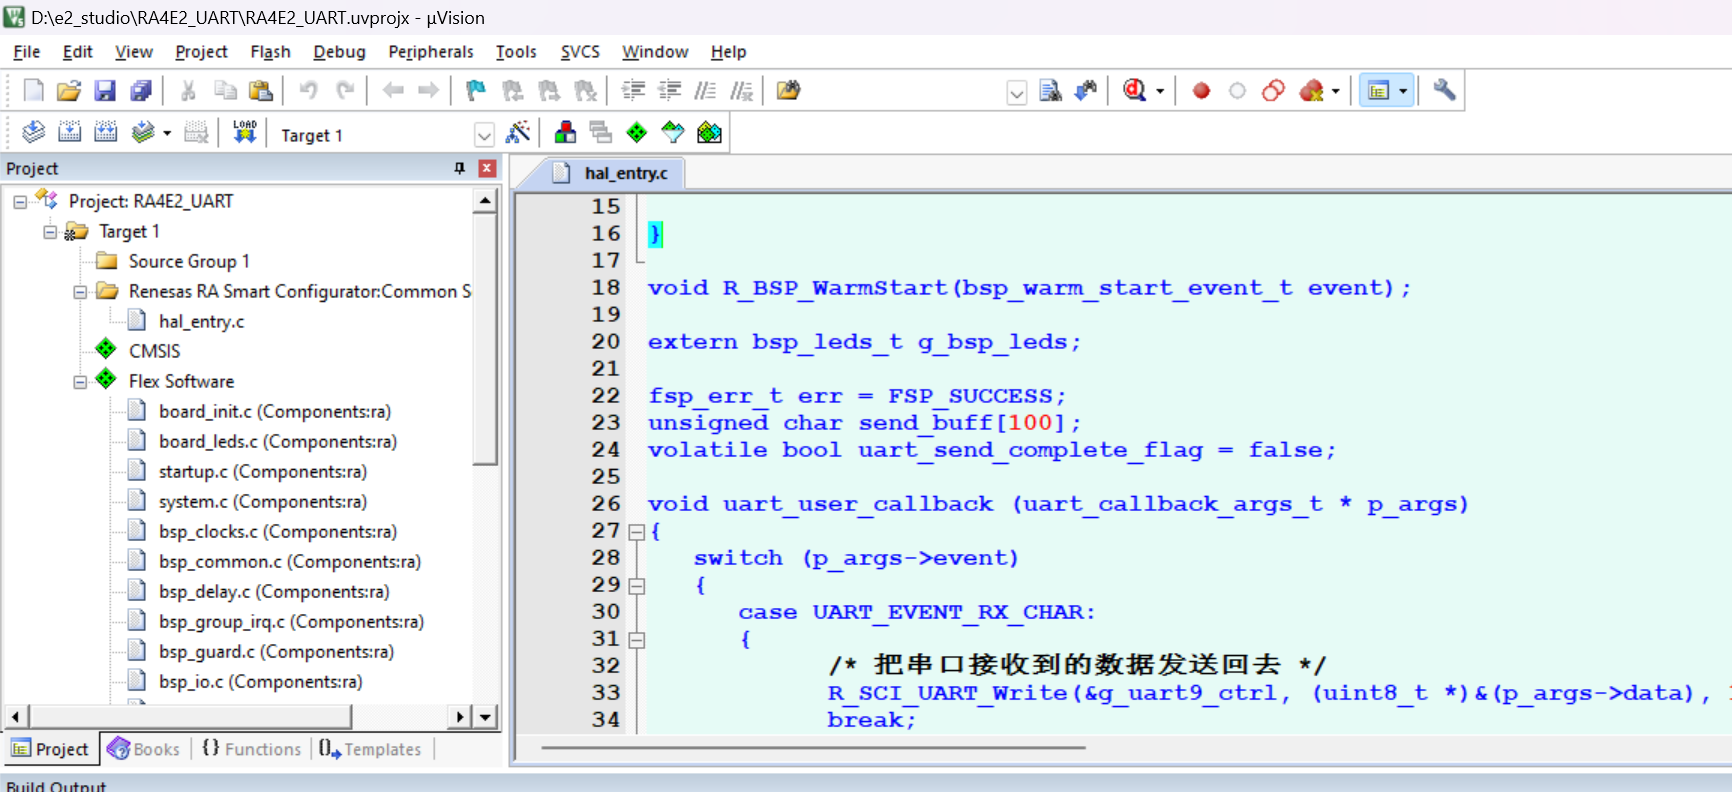Open the SVCS menu
This screenshot has width=1732, height=792.
580,52
